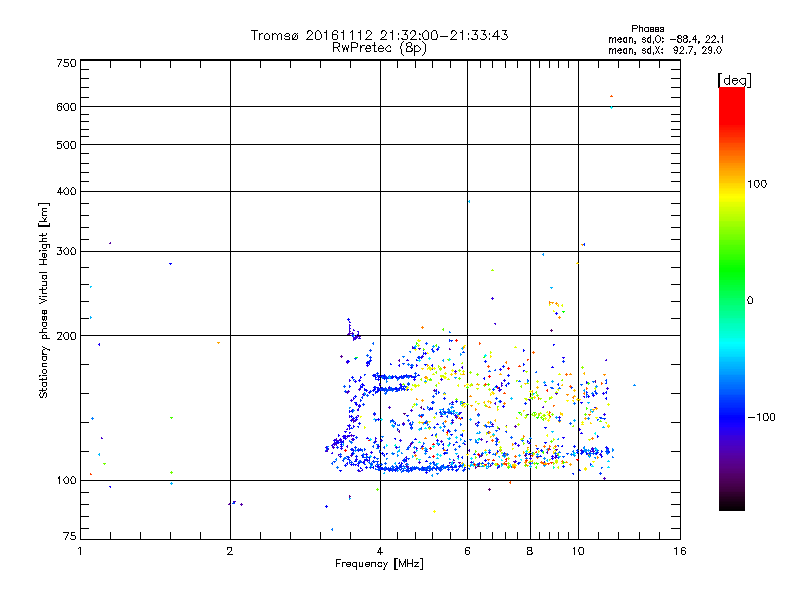
Task: Click the 'mean, sd,X: 92.7, 29.0' line
Action: (x=665, y=51)
